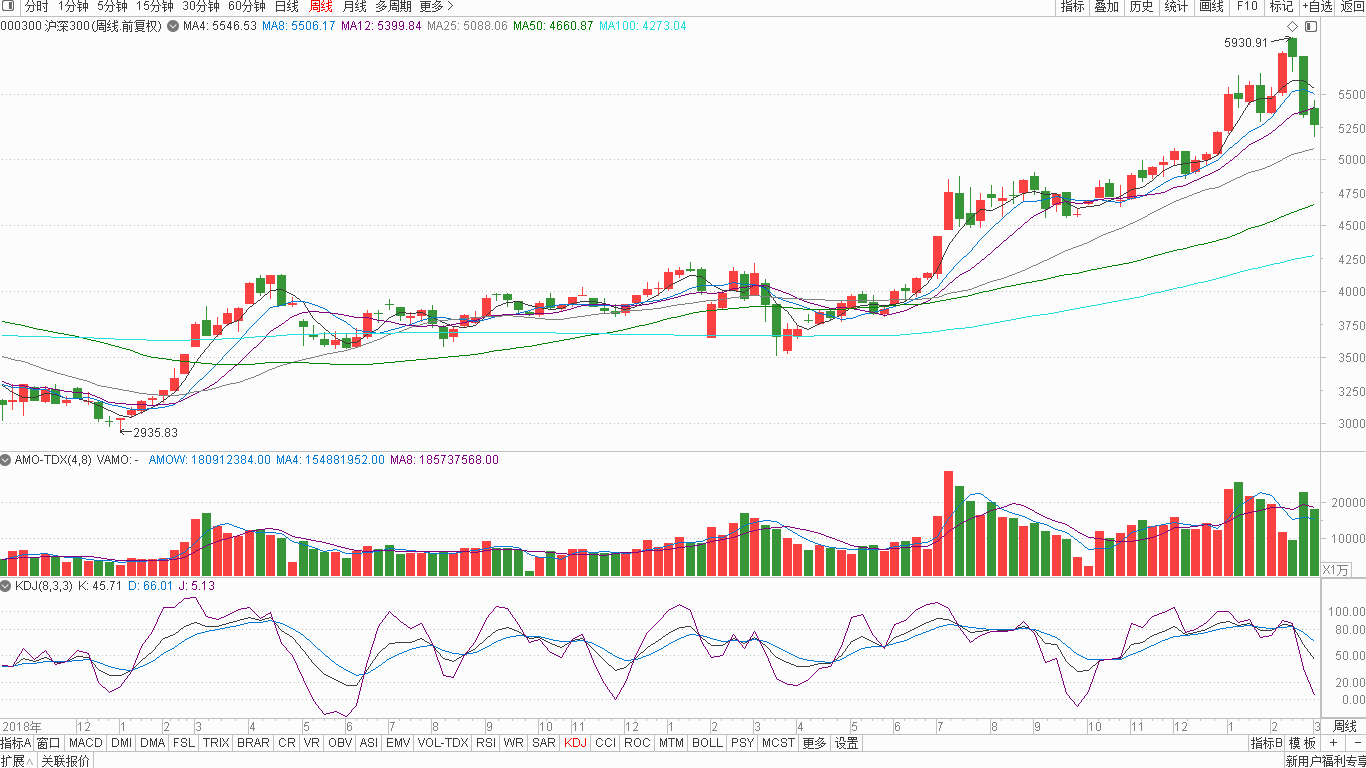This screenshot has width=1366, height=768.
Task: Select the 1分钟 period
Action: [x=74, y=6]
